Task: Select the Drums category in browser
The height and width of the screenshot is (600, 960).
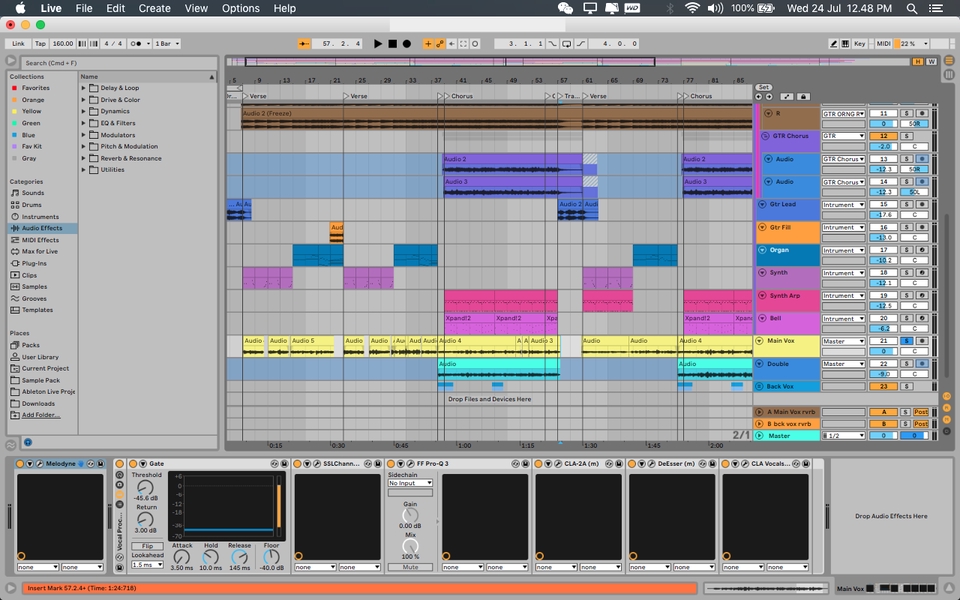Action: 33,205
